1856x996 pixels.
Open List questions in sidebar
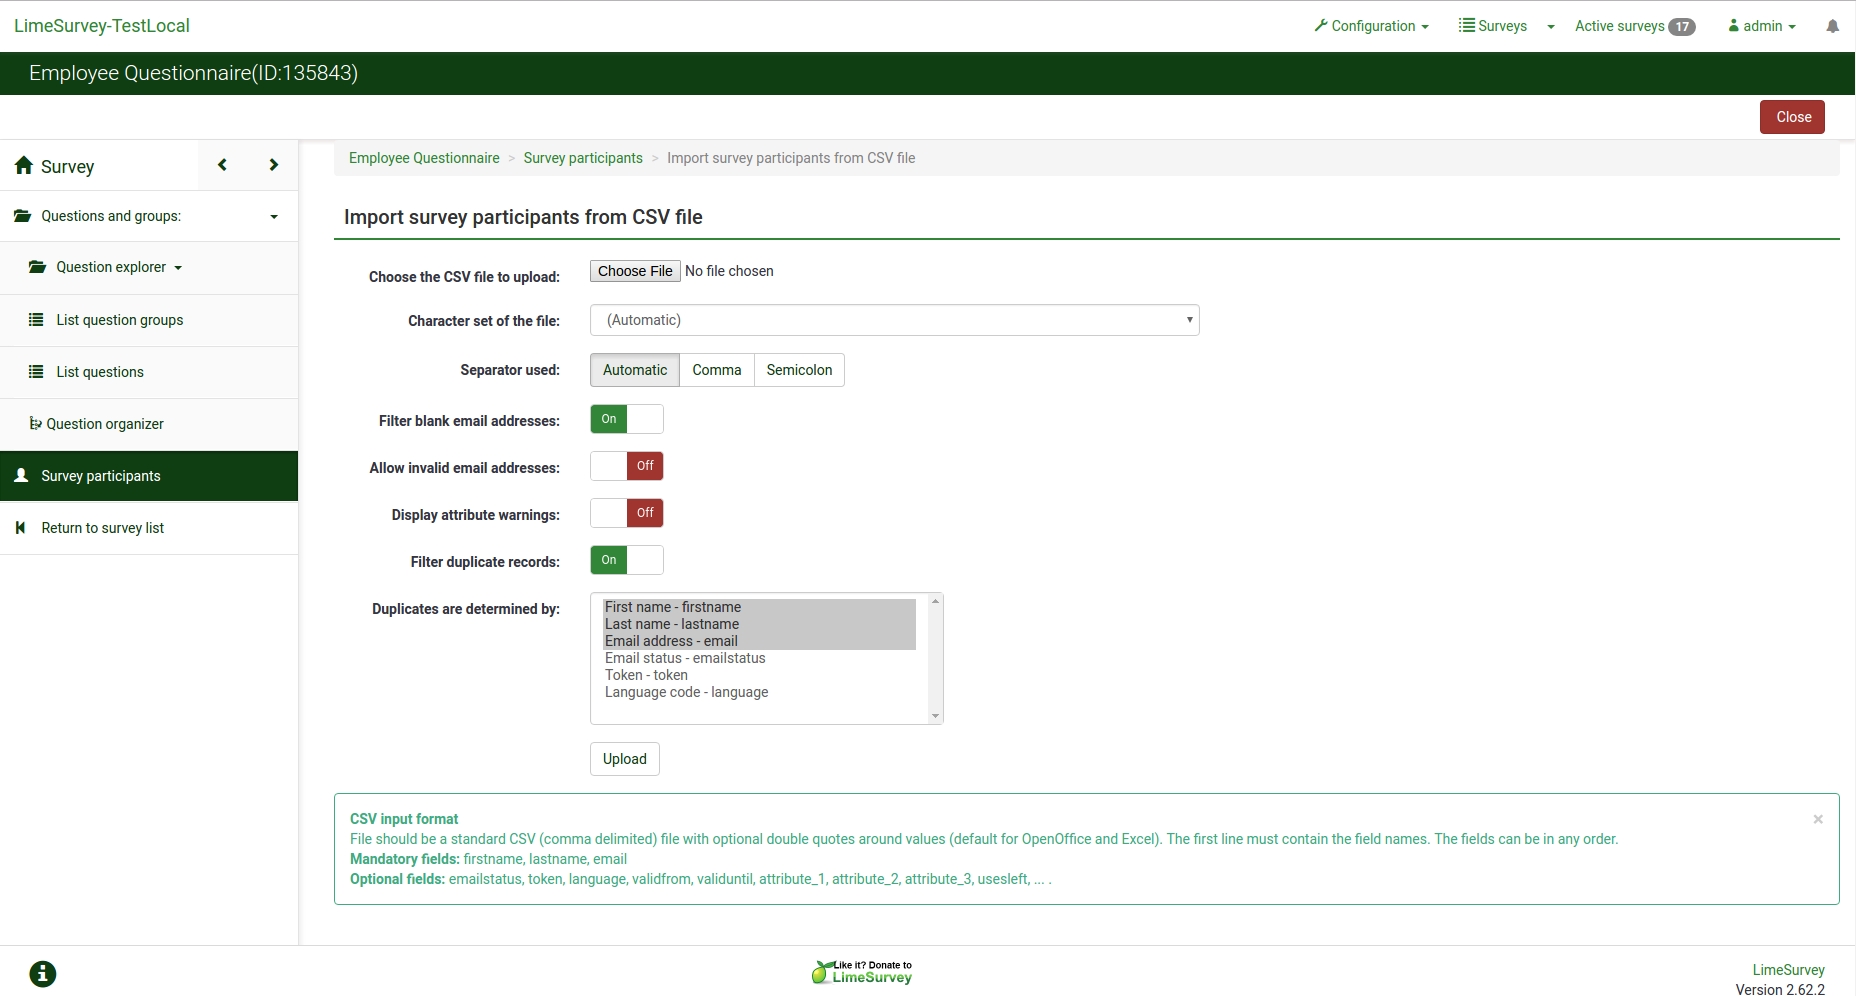(149, 372)
